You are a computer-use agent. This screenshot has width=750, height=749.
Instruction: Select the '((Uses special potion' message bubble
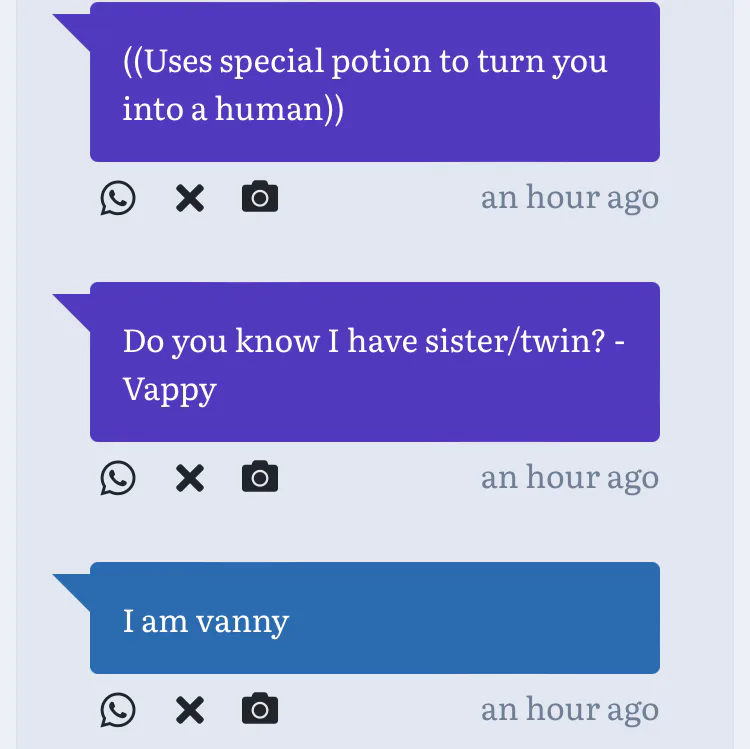[x=375, y=82]
